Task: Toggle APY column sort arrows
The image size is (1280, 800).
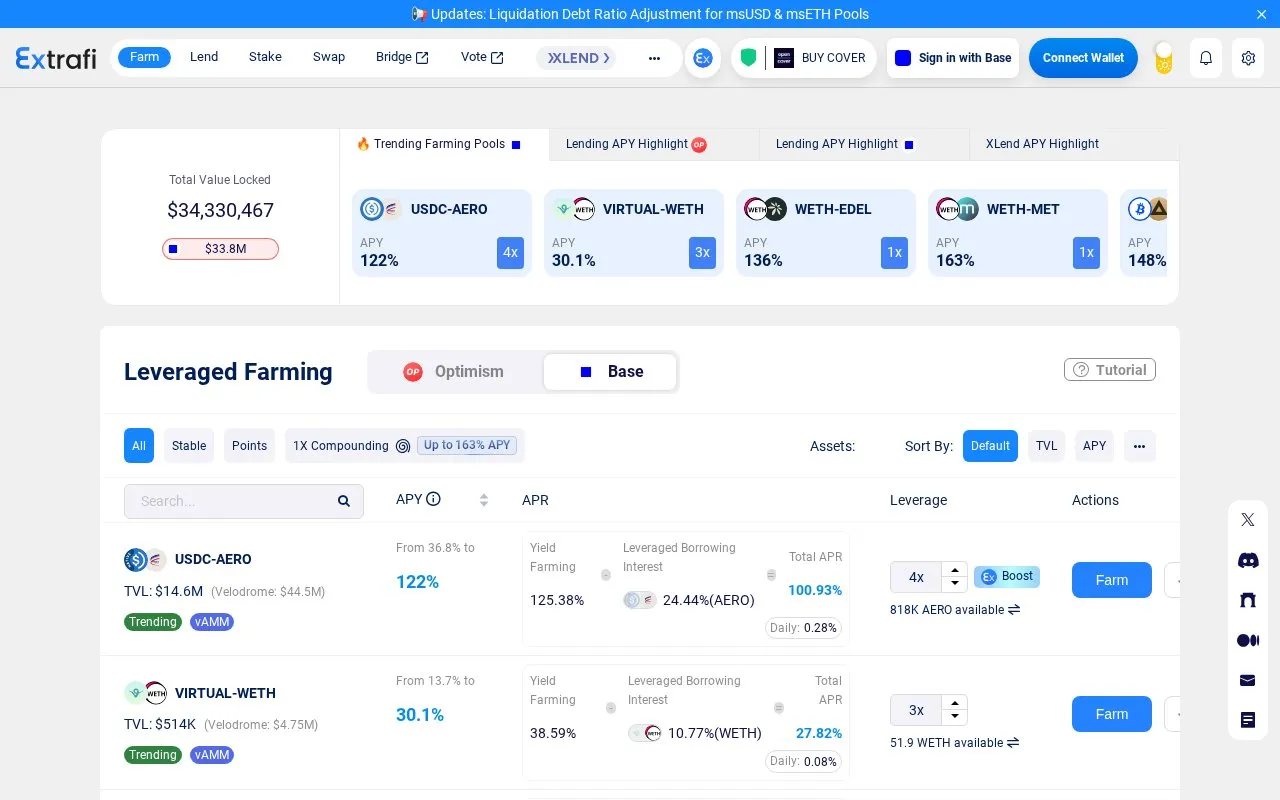Action: pos(484,500)
